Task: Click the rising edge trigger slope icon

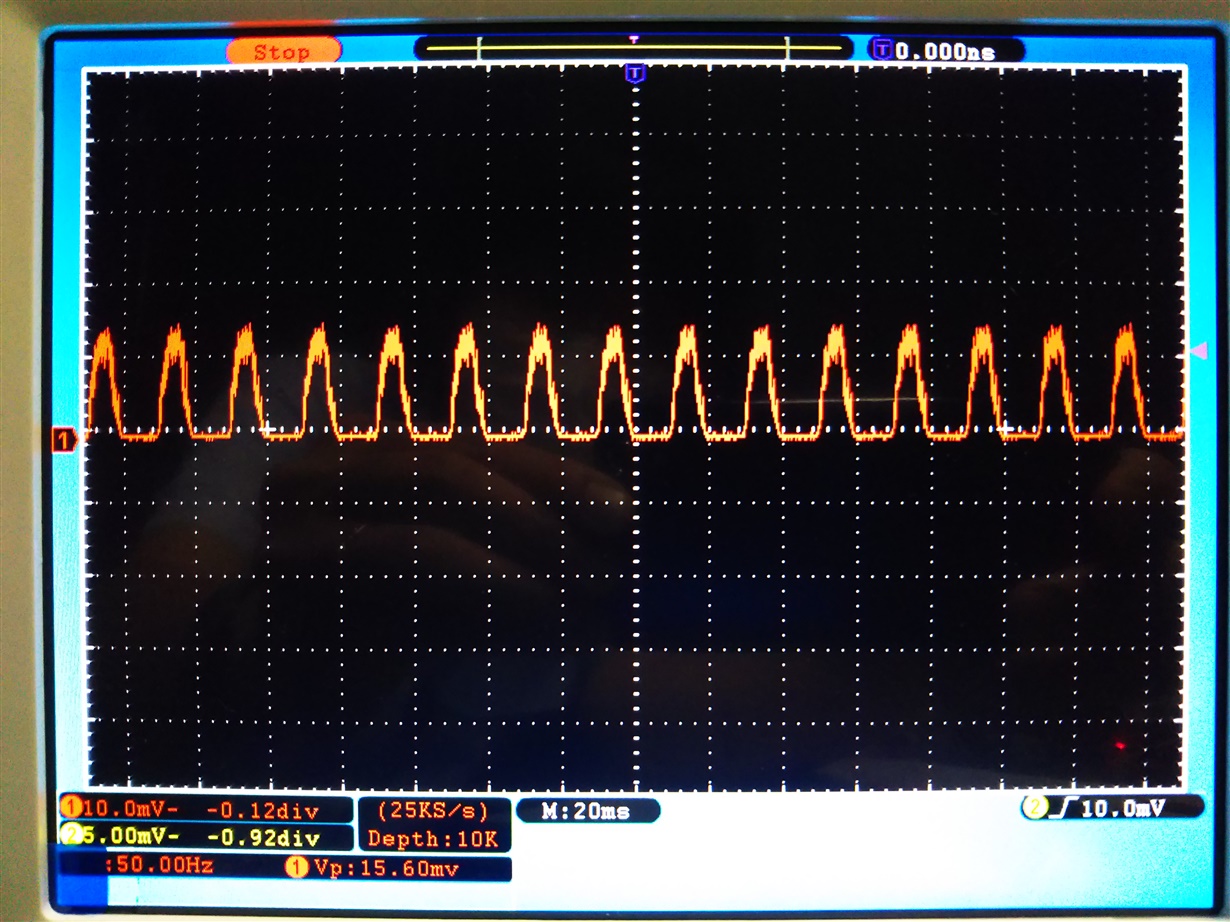Action: tap(1062, 808)
